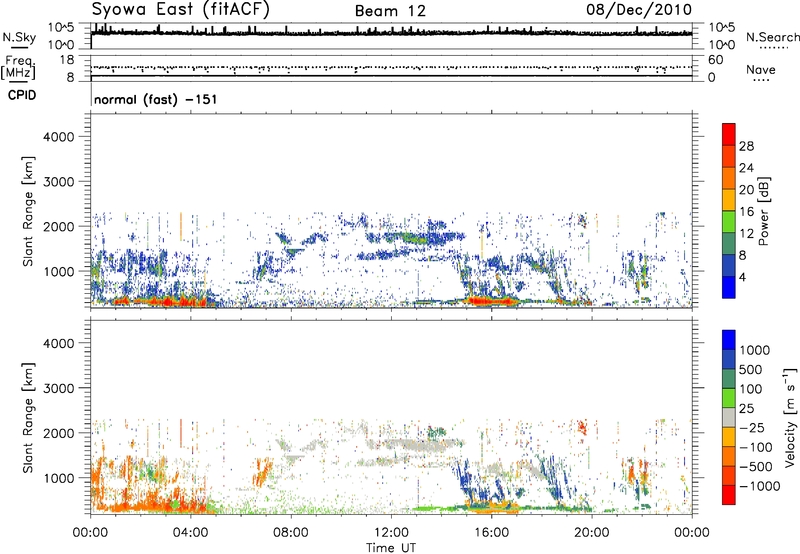Click the 'CPID' label

(x=22, y=95)
